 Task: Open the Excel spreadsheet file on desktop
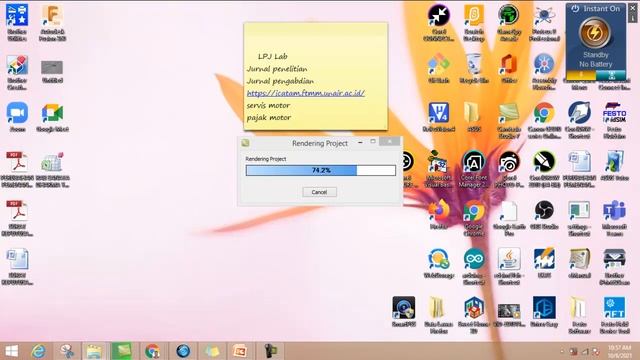tap(52, 169)
